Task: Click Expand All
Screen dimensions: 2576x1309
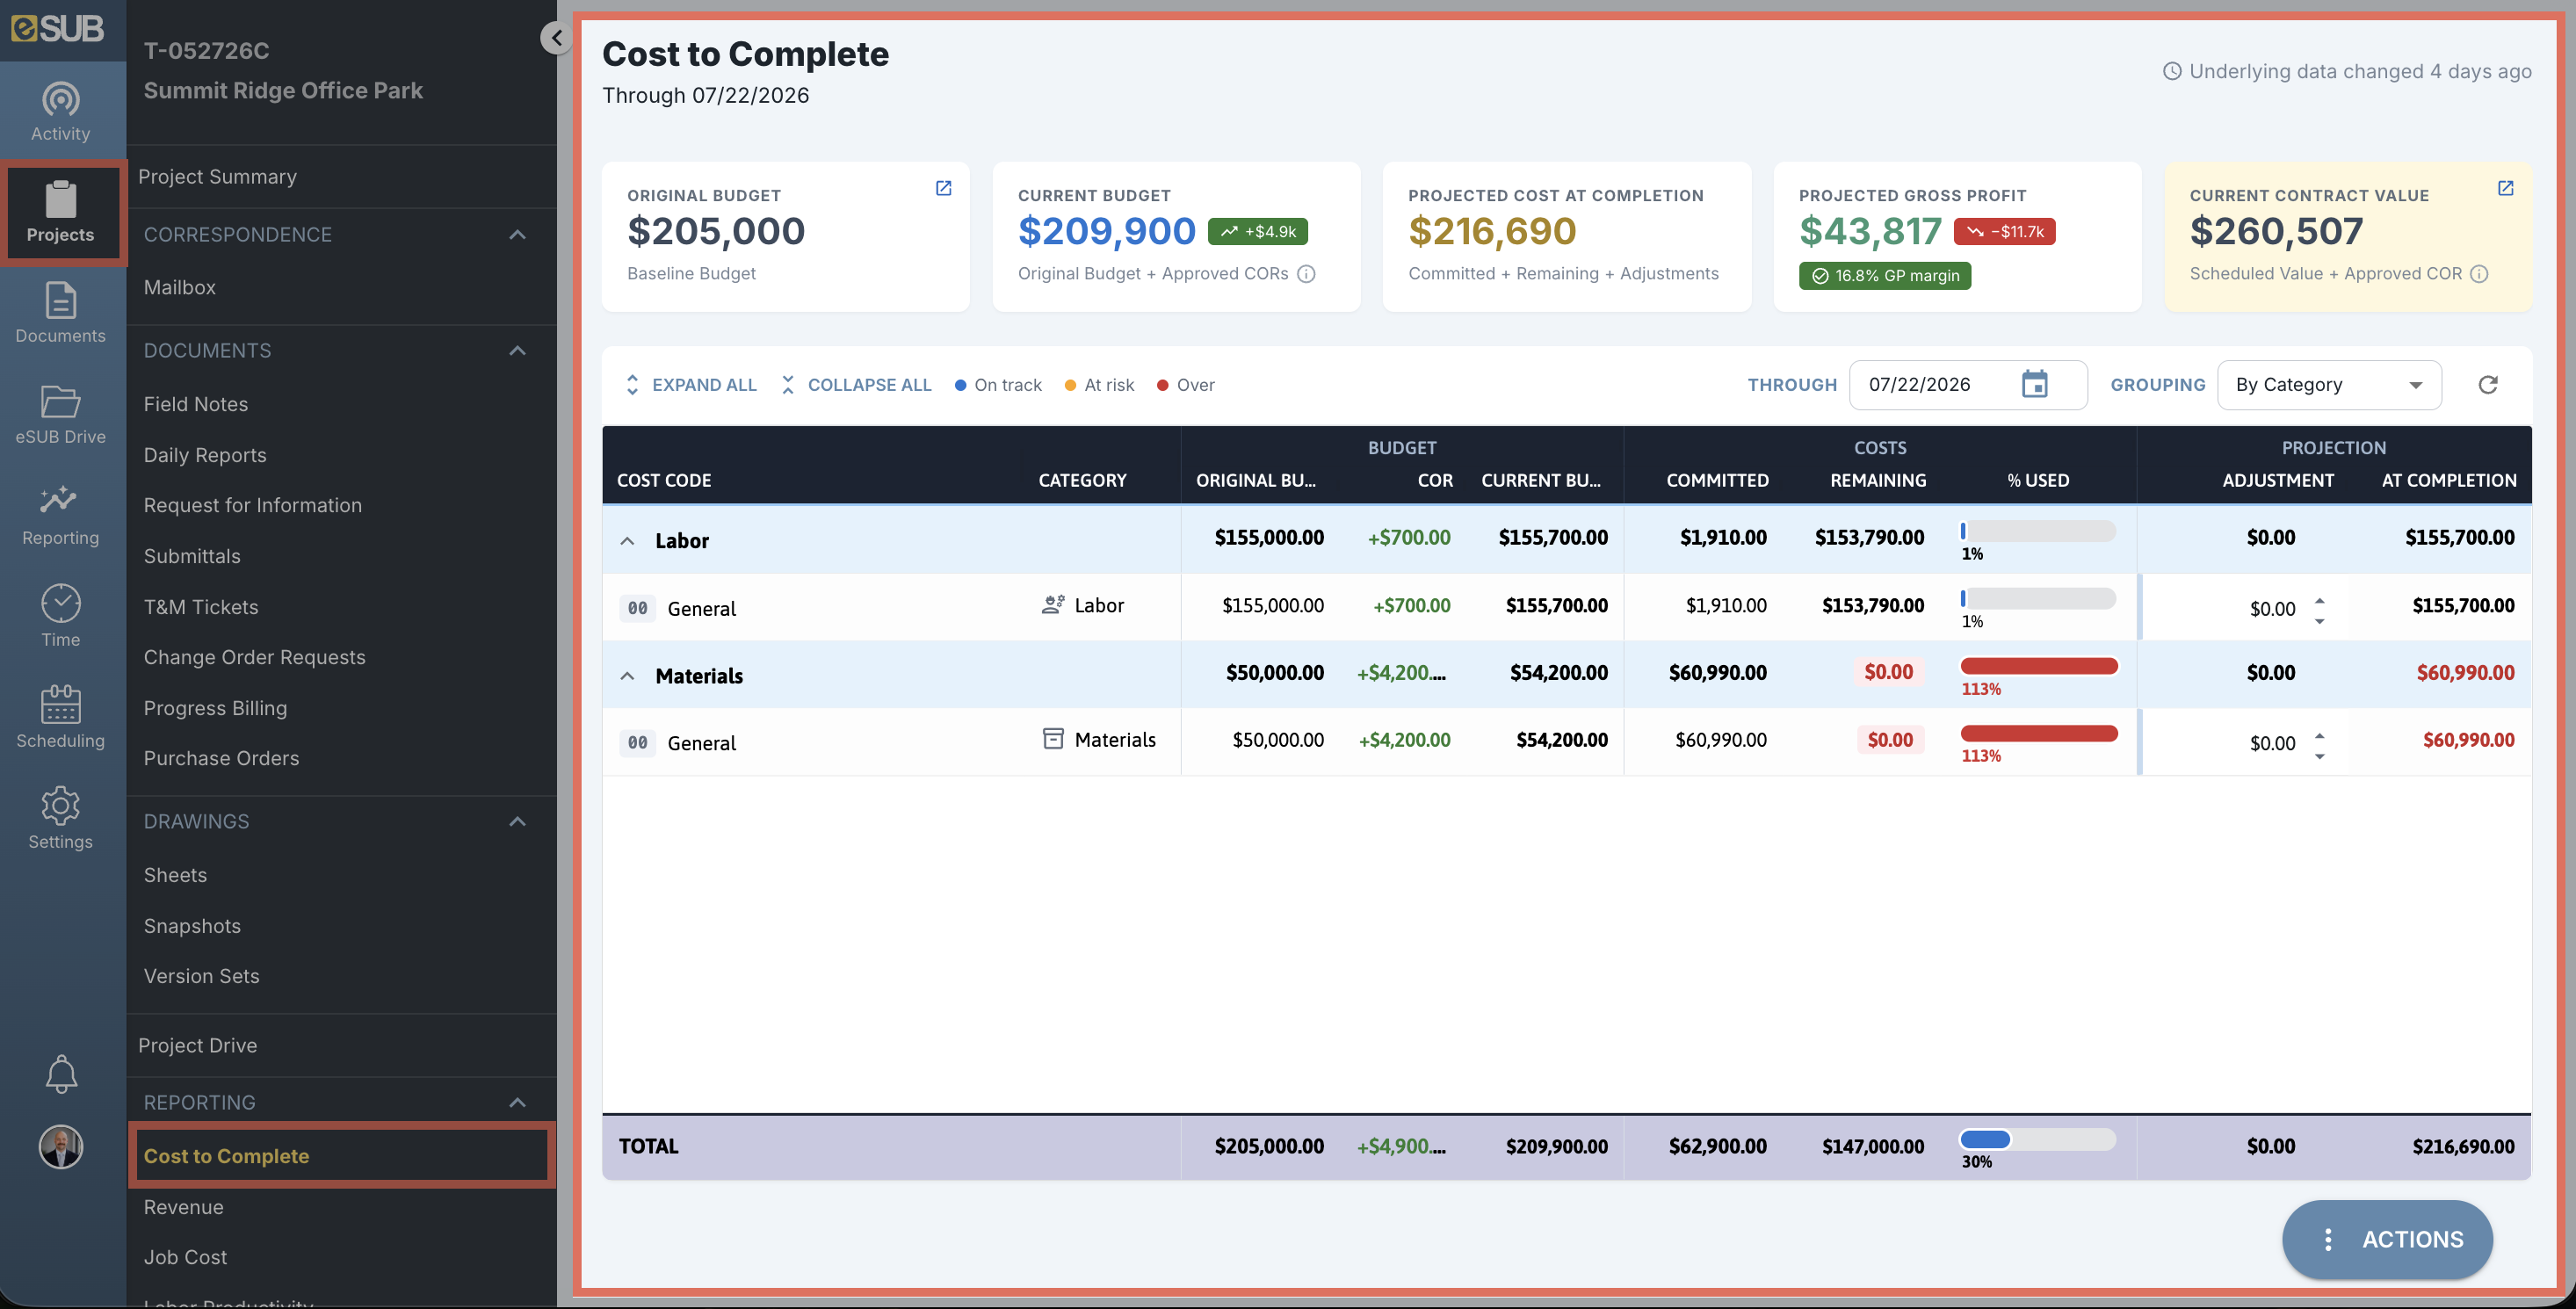Action: [690, 385]
